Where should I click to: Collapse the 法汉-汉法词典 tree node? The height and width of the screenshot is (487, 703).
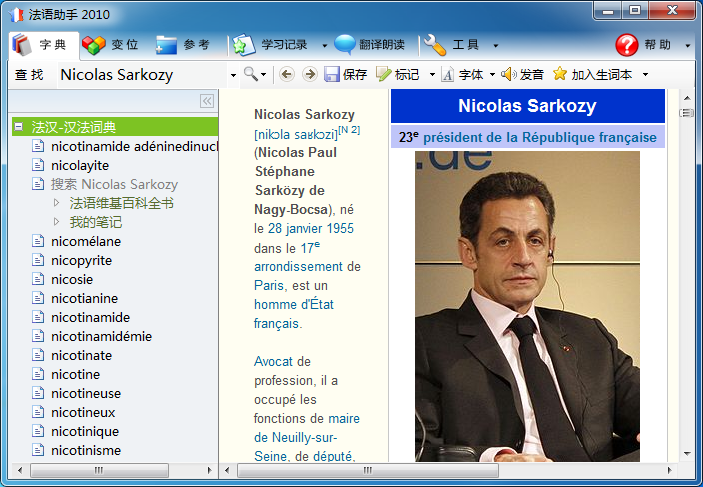(x=18, y=127)
